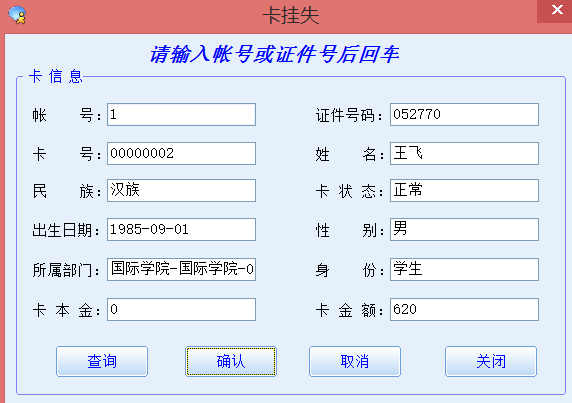572x403 pixels.
Task: Click the blue instruction heading text
Action: pyautogui.click(x=275, y=54)
